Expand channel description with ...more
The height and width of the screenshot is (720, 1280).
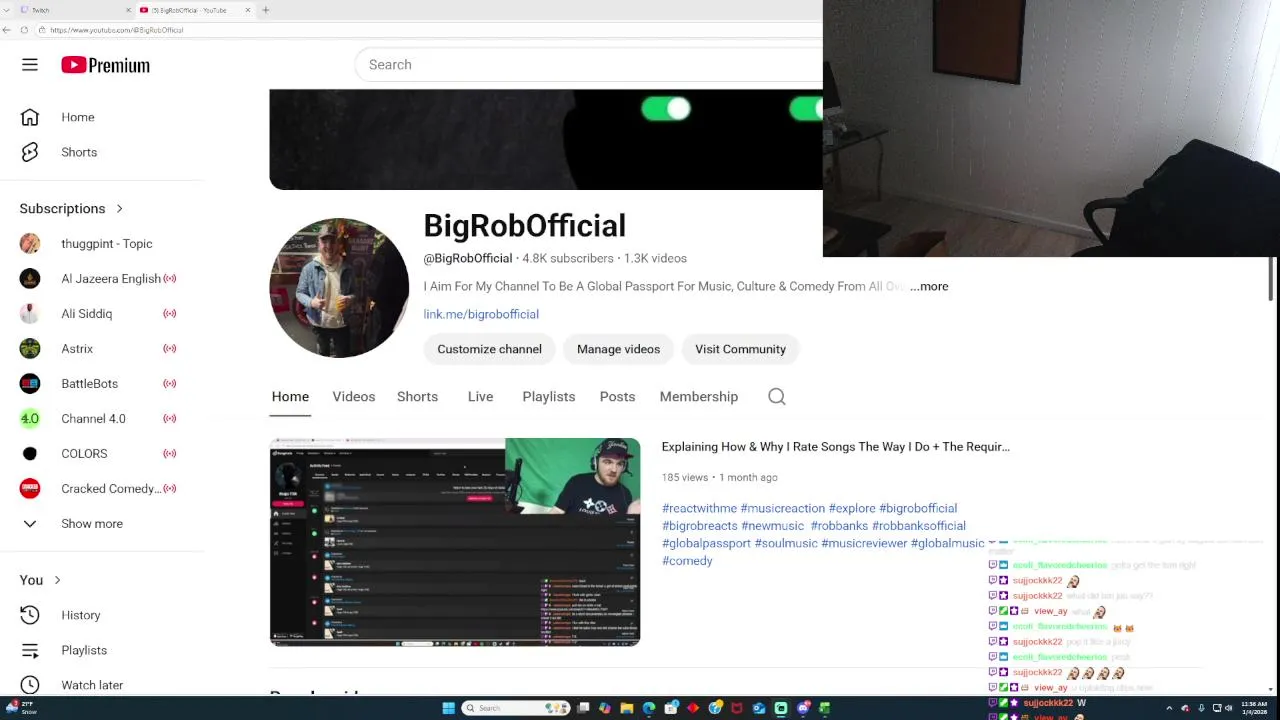pos(929,286)
